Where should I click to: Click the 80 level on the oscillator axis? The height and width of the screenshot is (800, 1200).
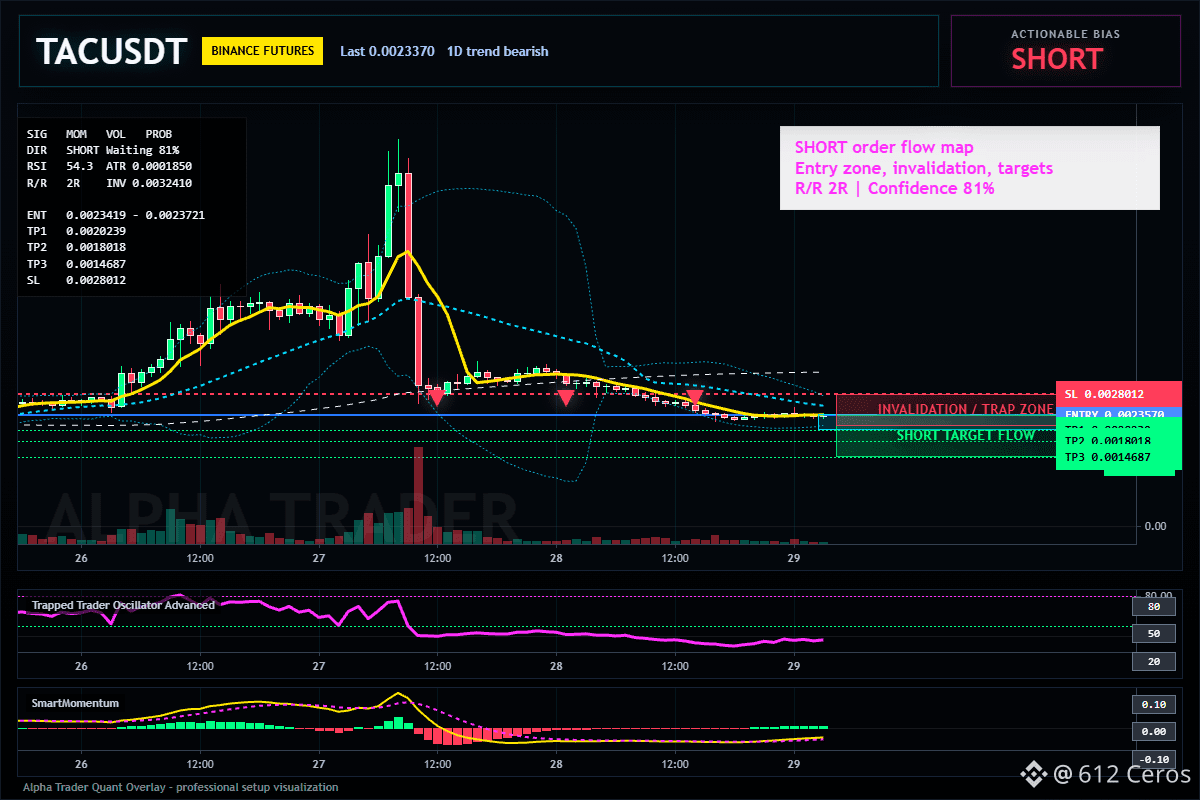(x=1153, y=606)
